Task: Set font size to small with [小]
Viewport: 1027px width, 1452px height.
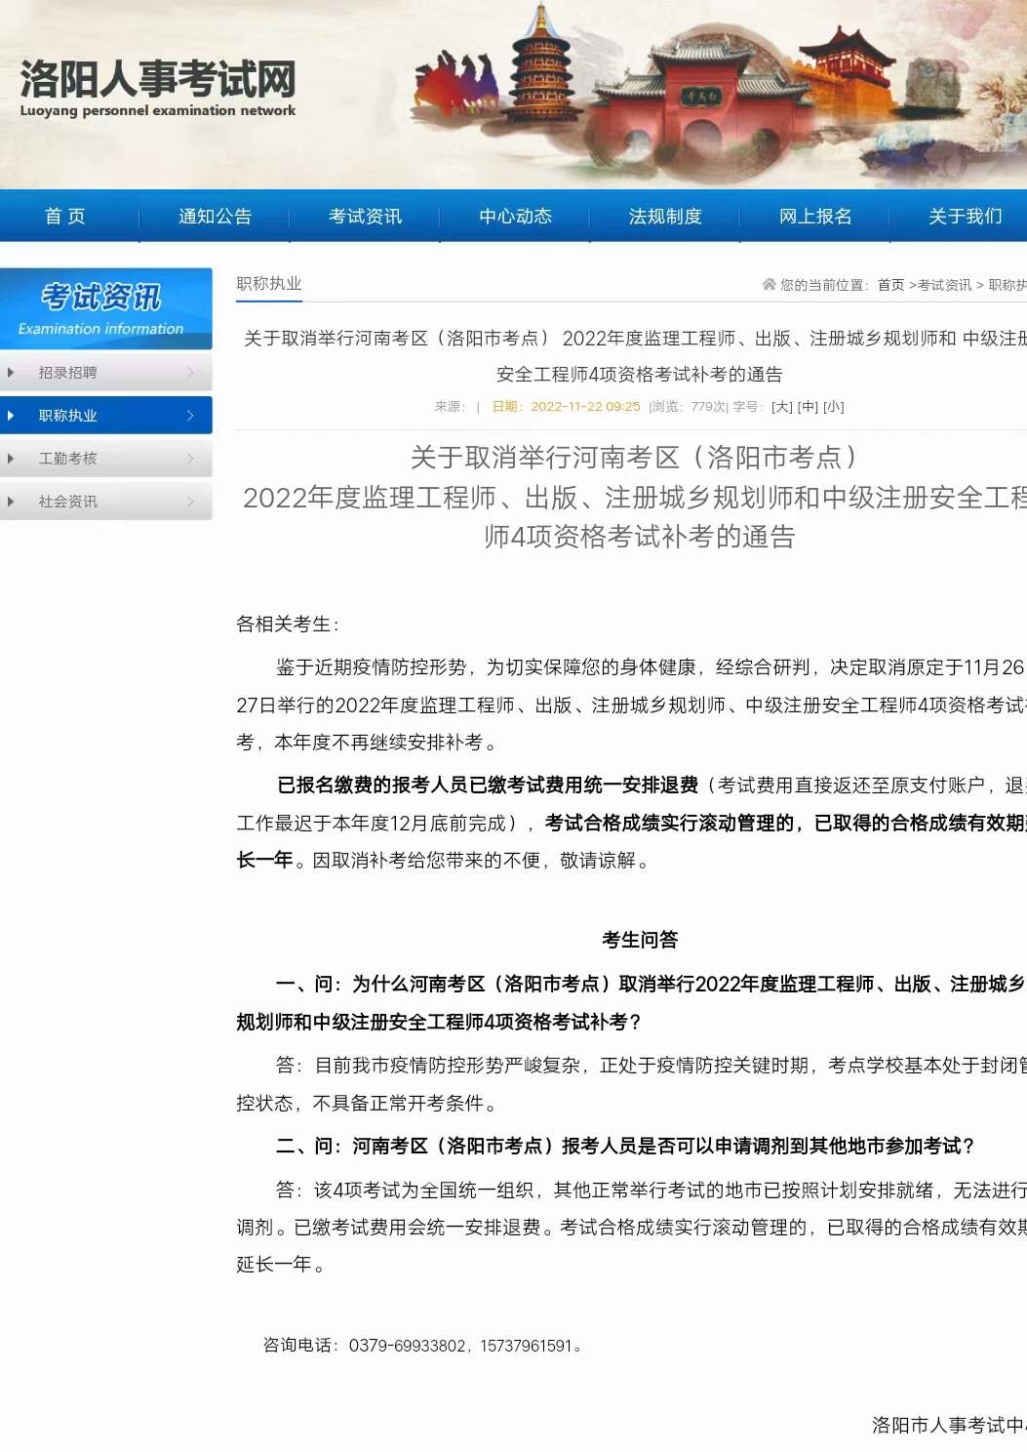Action: (834, 407)
